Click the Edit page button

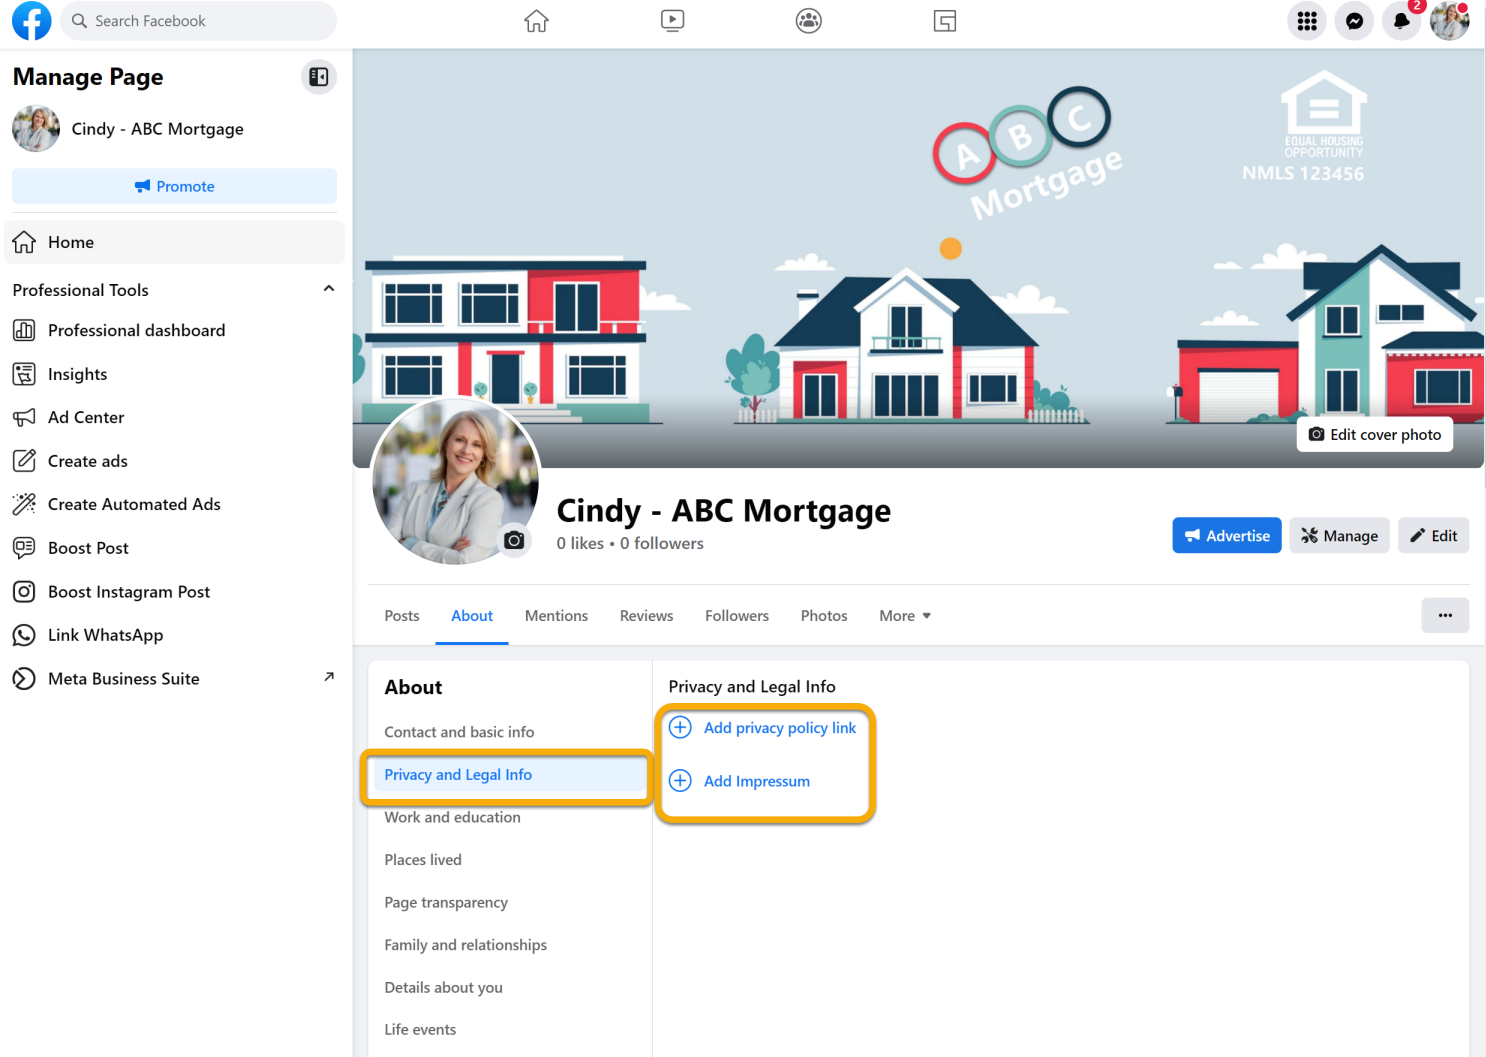pos(1433,536)
